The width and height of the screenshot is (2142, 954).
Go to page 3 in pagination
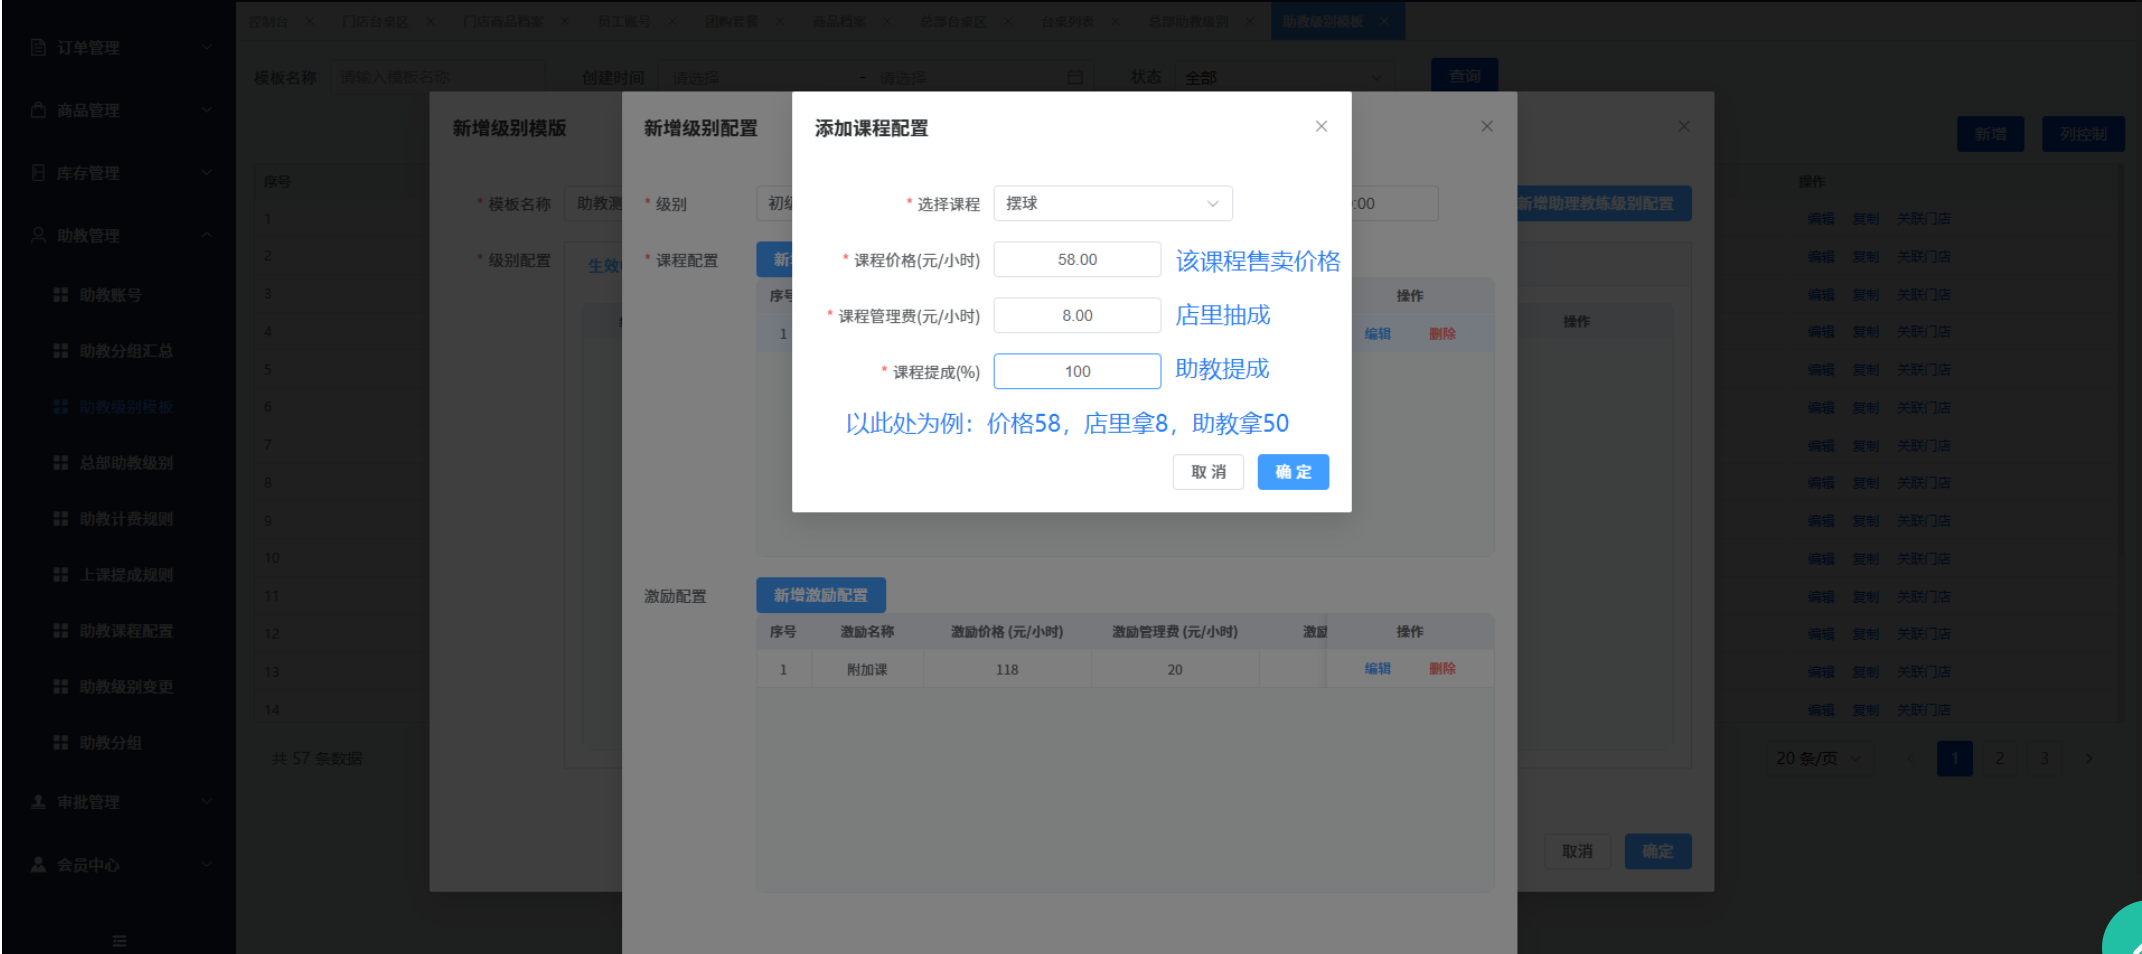click(2044, 759)
